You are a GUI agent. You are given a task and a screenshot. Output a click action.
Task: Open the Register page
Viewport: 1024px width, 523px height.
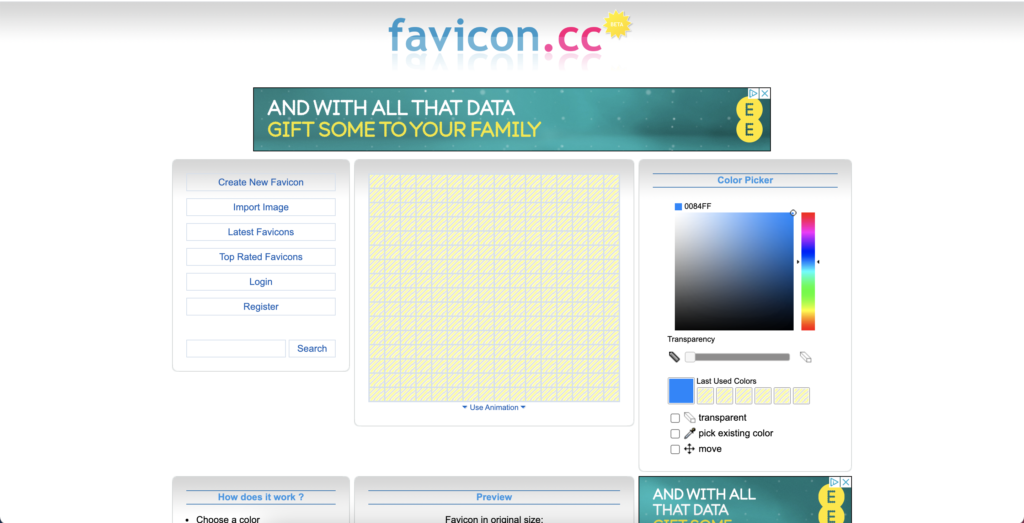(x=261, y=306)
